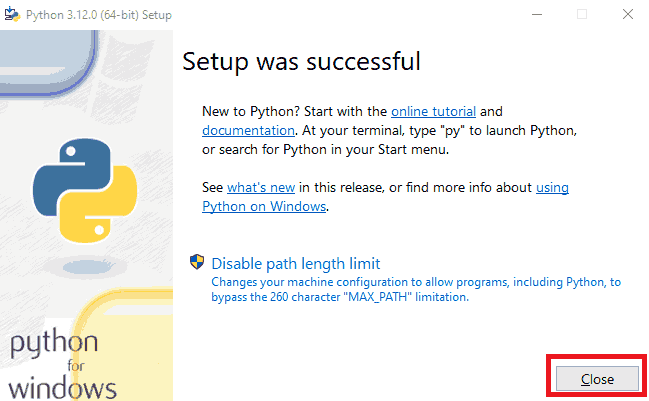Minimize the Python Setup window
Image resolution: width=649 pixels, height=401 pixels.
[x=536, y=14]
